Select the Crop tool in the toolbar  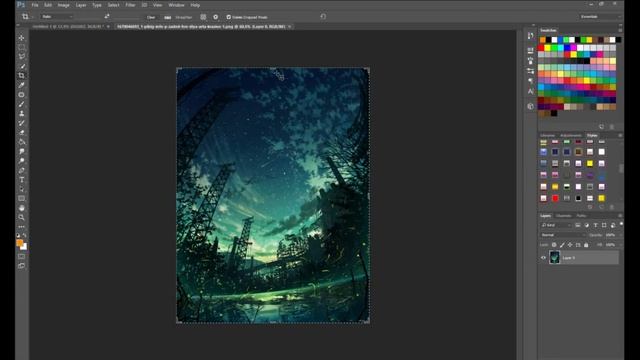[x=22, y=76]
